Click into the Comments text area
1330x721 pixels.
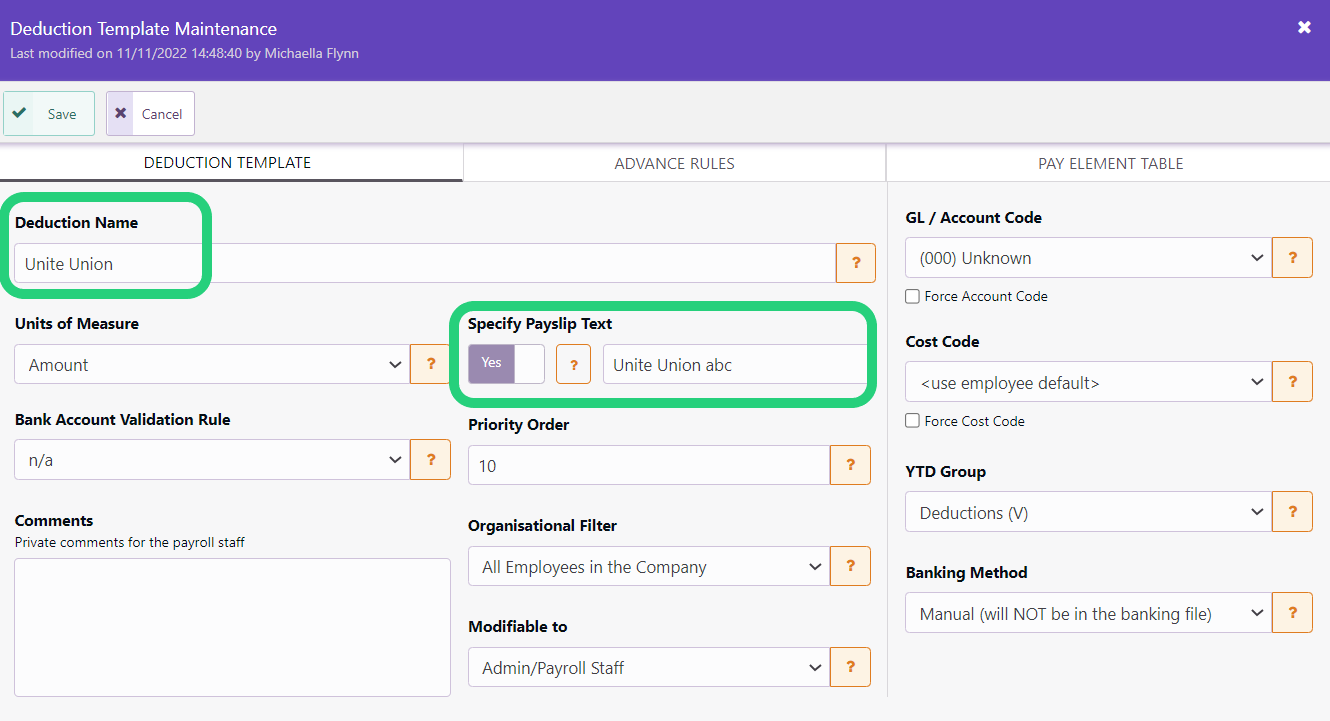click(232, 627)
